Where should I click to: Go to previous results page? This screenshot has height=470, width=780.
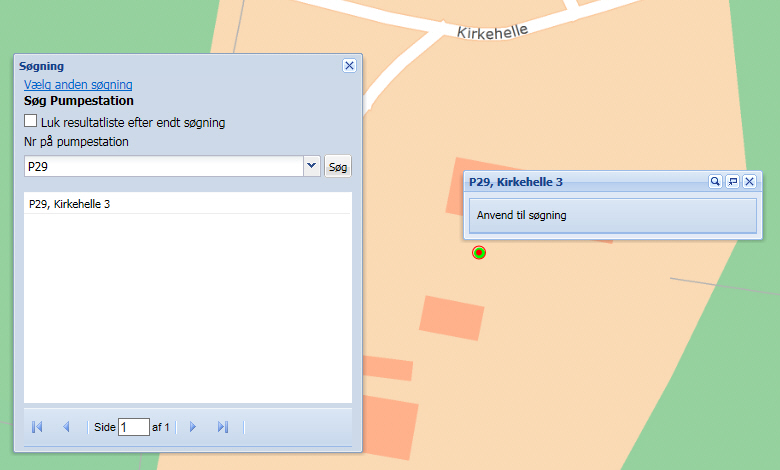pos(66,427)
